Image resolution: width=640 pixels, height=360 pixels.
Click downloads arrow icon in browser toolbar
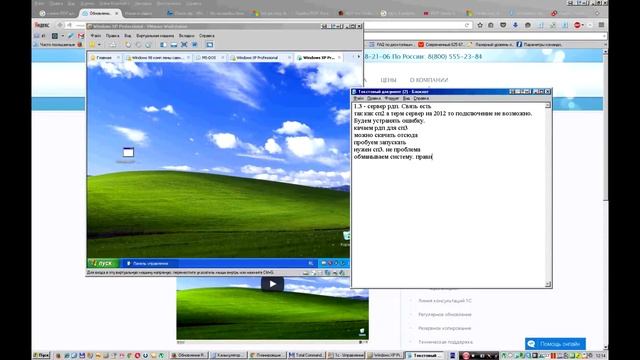[516, 25]
